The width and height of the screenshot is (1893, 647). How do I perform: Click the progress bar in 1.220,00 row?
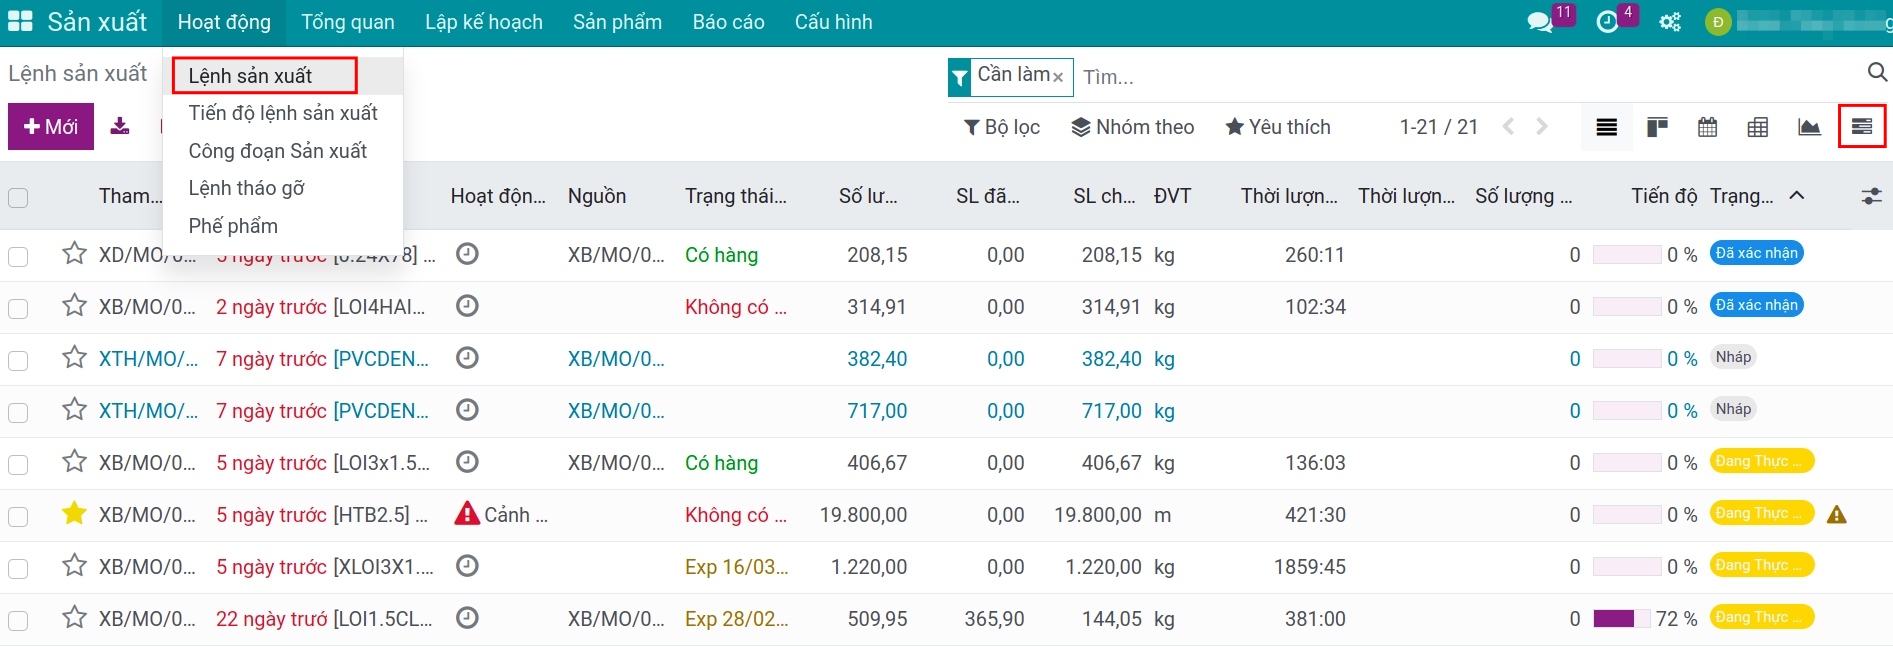[1627, 567]
